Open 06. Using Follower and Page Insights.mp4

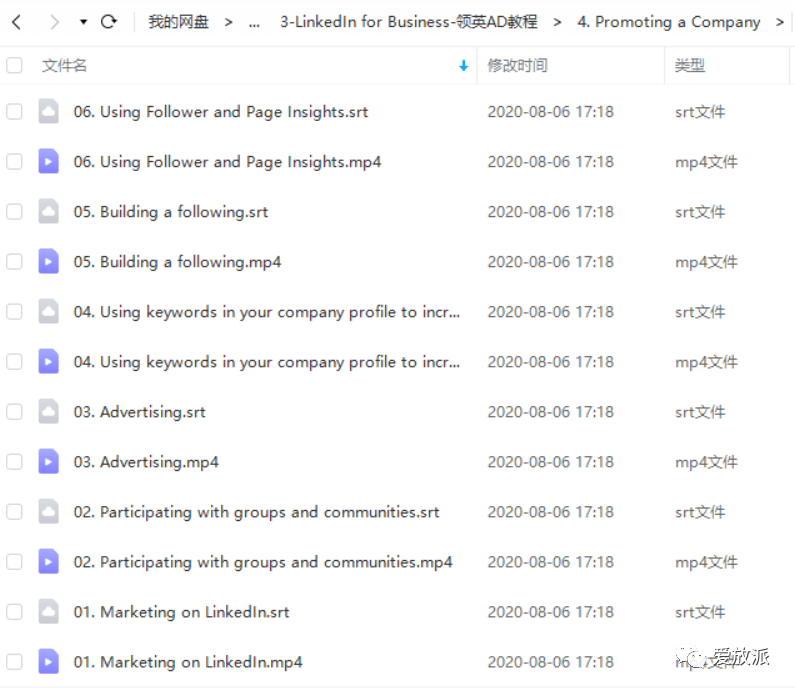(227, 162)
